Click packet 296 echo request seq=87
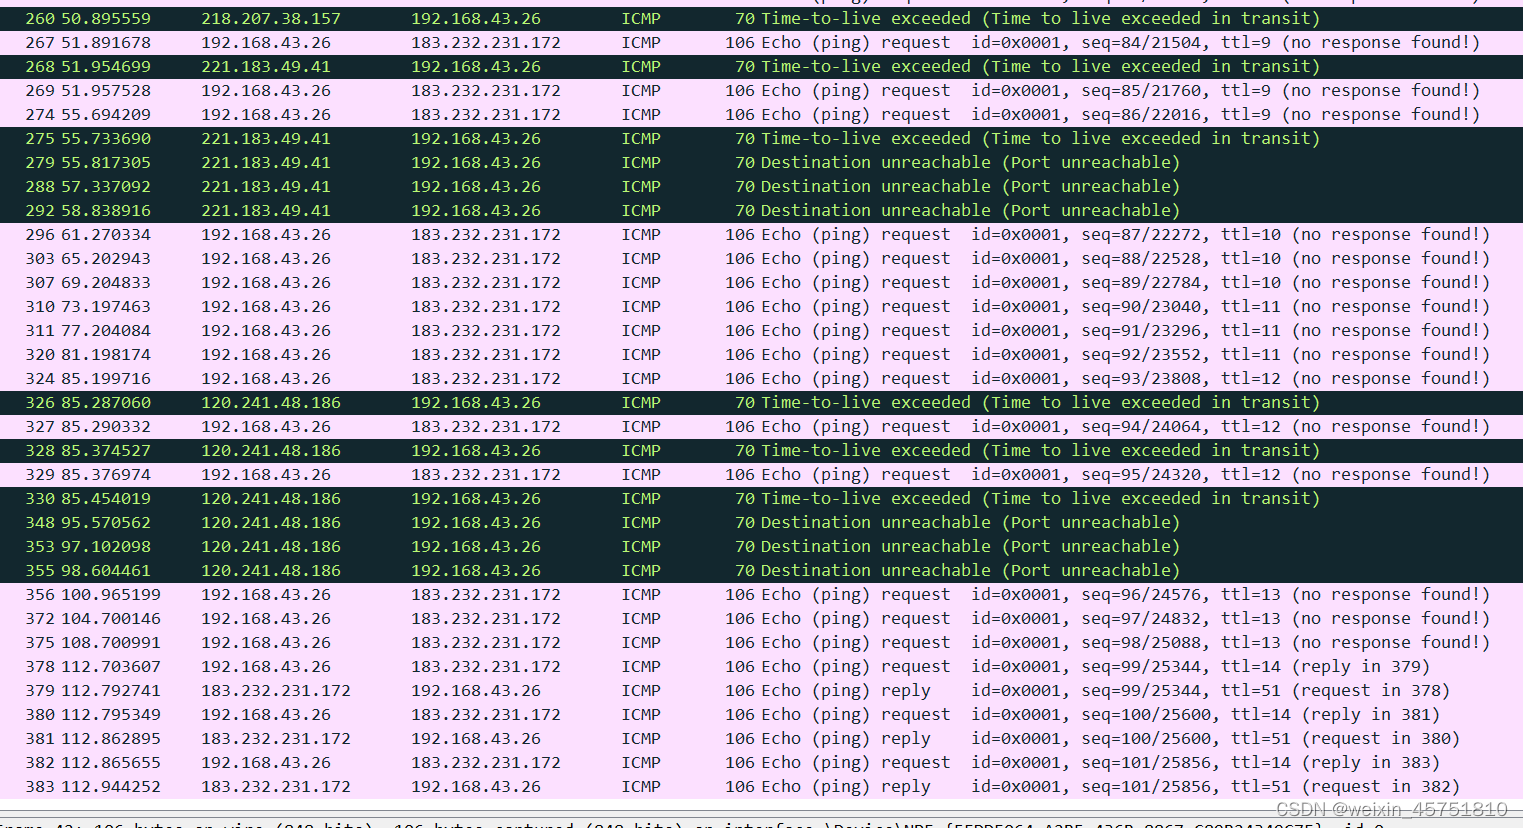 click(761, 235)
